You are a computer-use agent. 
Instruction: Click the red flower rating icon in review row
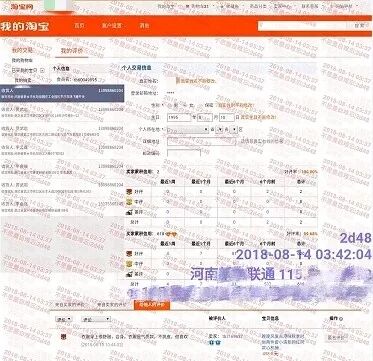click(63, 337)
